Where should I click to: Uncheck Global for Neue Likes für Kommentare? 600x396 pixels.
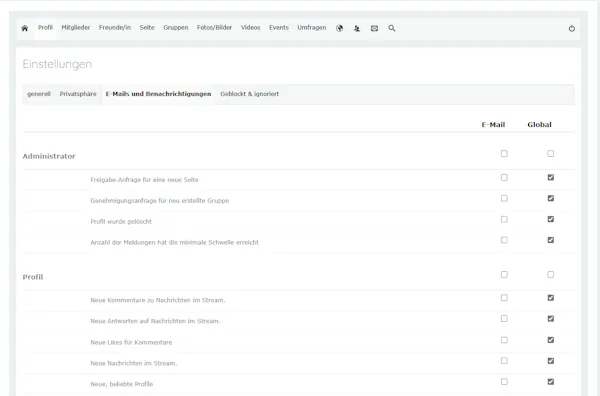551,340
